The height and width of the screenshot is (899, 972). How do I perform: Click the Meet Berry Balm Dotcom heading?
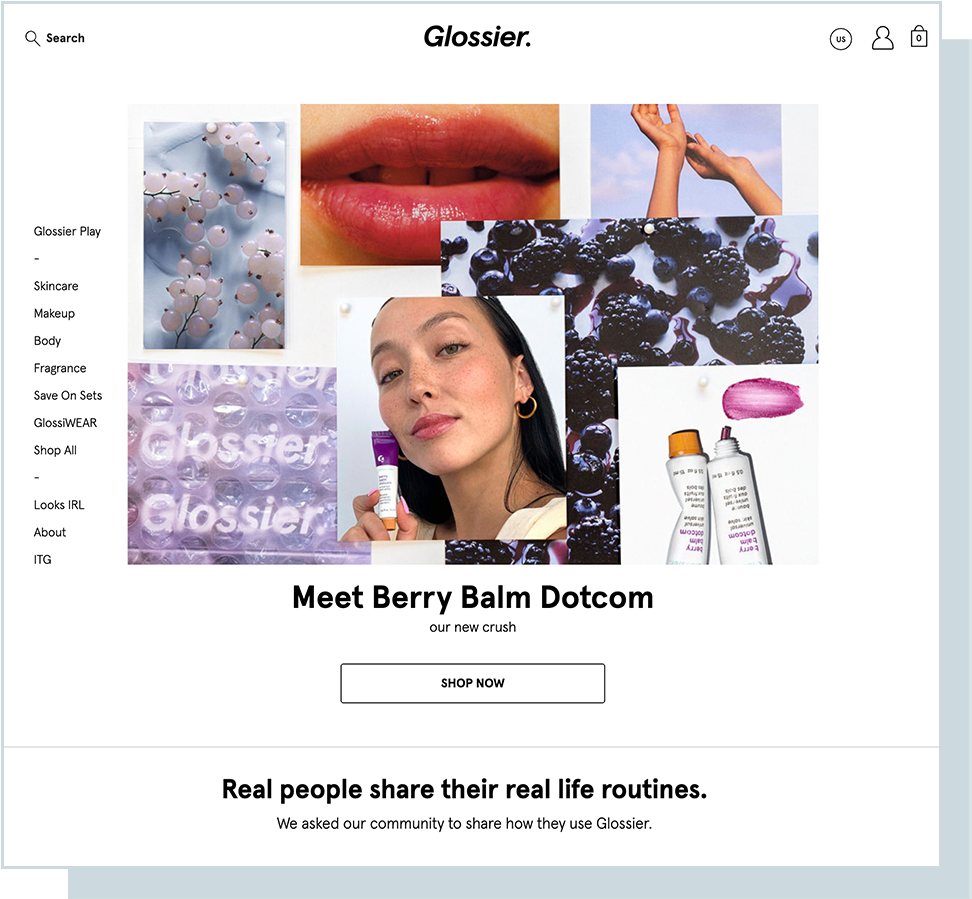472,598
